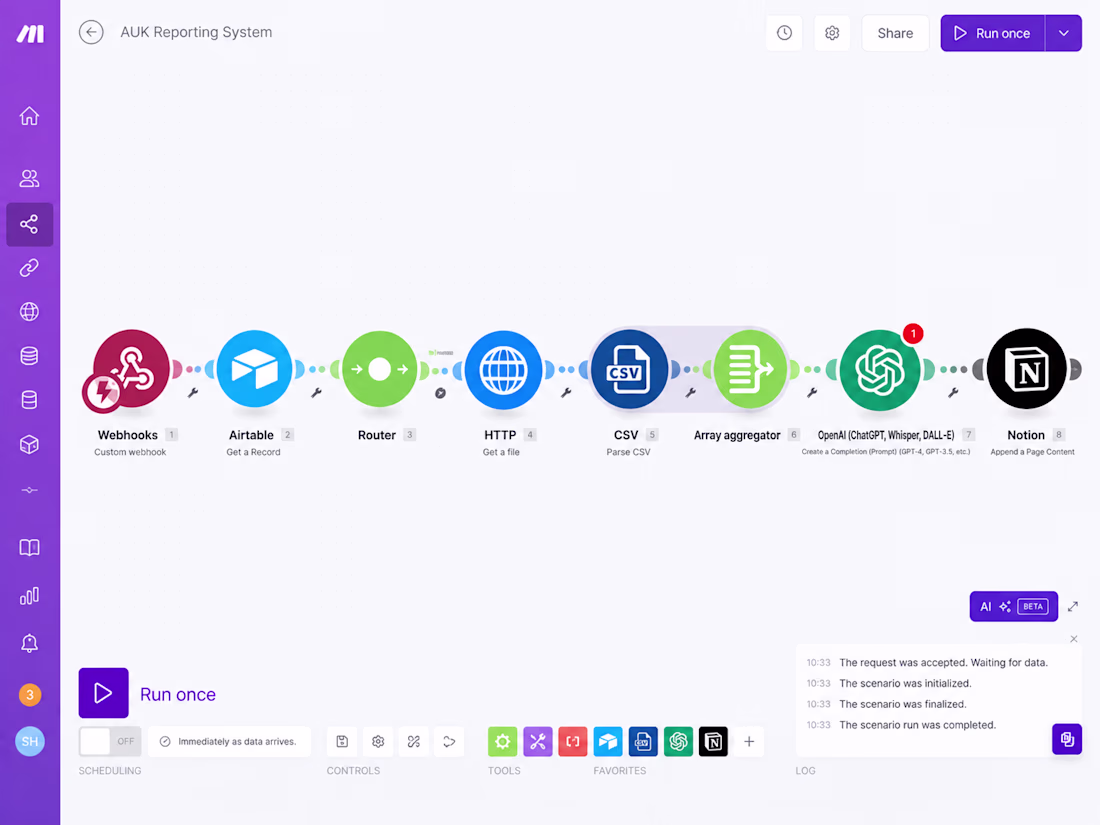Image resolution: width=1100 pixels, height=825 pixels.
Task: Open Scenarios in the left sidebar
Action: pos(29,224)
